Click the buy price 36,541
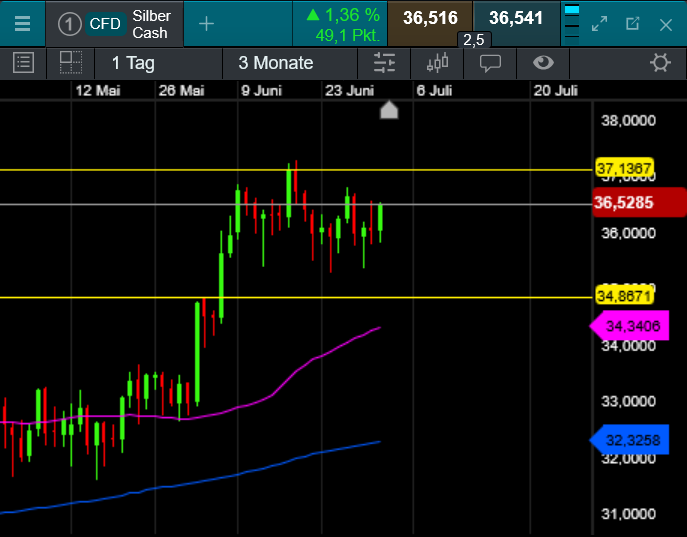This screenshot has height=537, width=687. point(515,18)
